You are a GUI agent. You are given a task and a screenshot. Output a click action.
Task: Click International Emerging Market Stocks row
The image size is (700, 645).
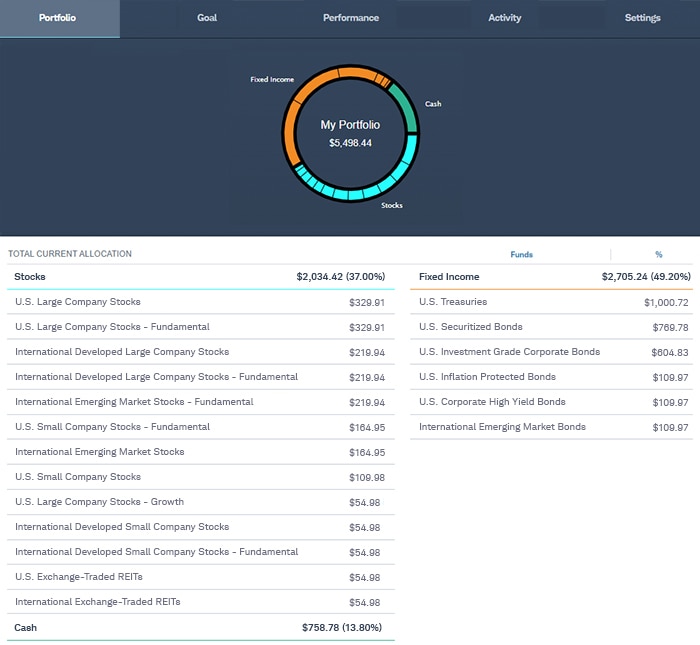click(x=200, y=452)
